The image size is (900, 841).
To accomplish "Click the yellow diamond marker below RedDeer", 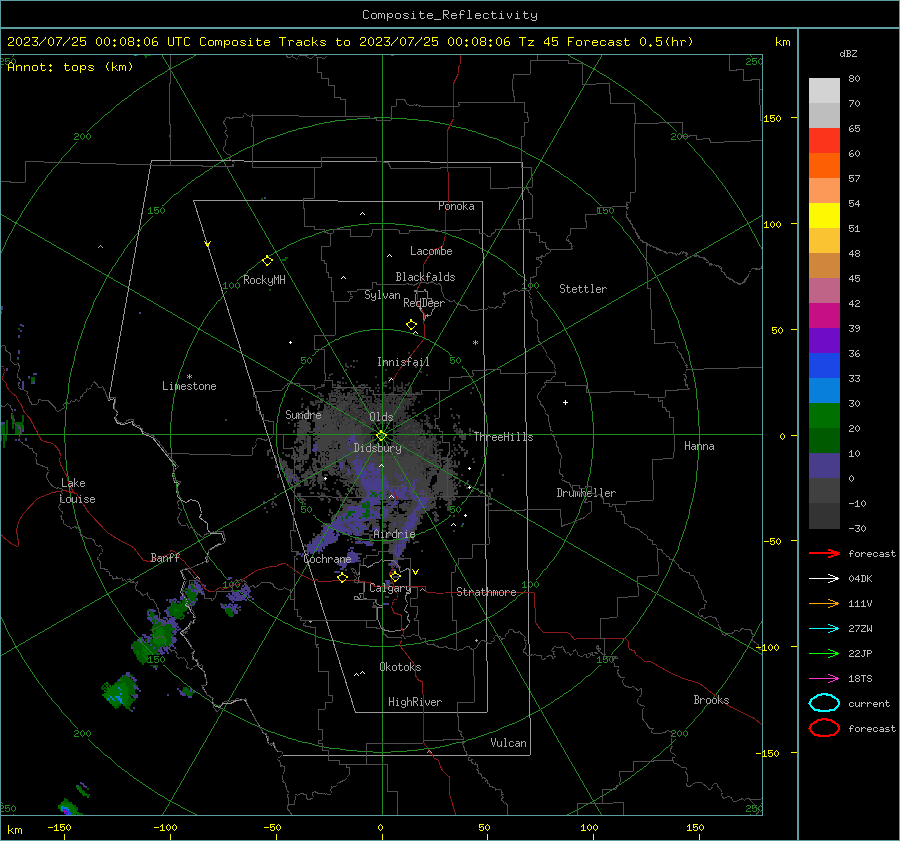I will point(412,325).
